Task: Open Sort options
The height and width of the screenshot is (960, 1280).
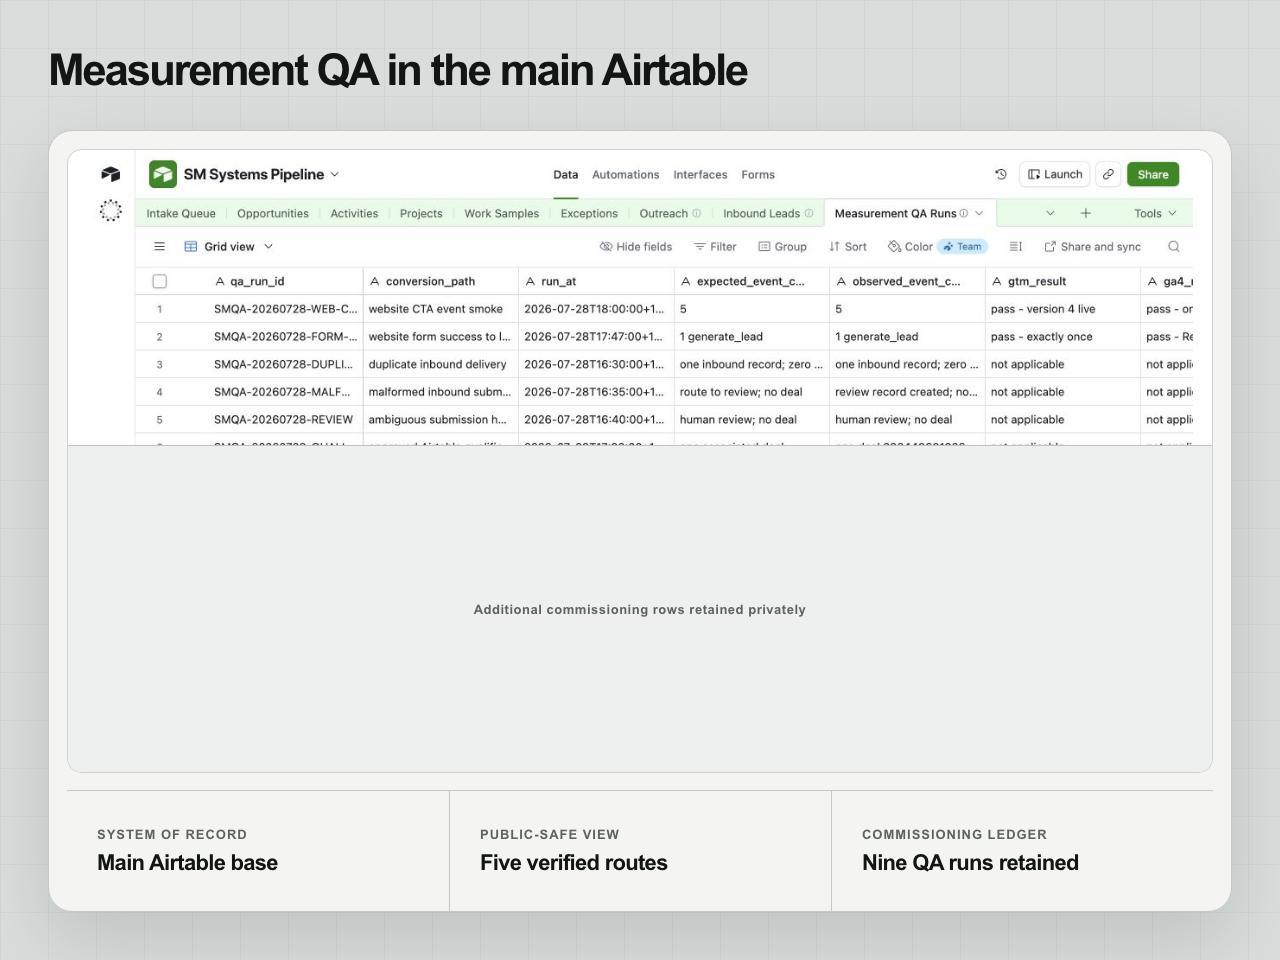Action: click(848, 246)
